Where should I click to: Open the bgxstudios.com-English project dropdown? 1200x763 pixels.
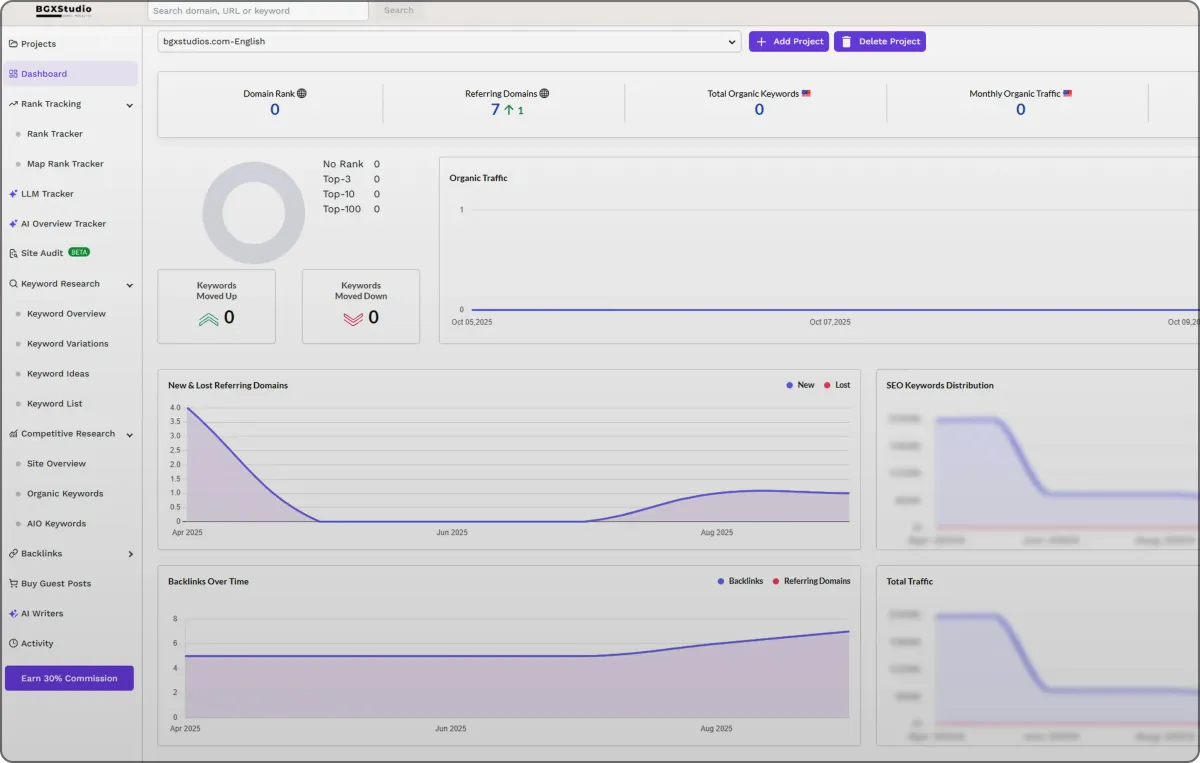coord(448,41)
